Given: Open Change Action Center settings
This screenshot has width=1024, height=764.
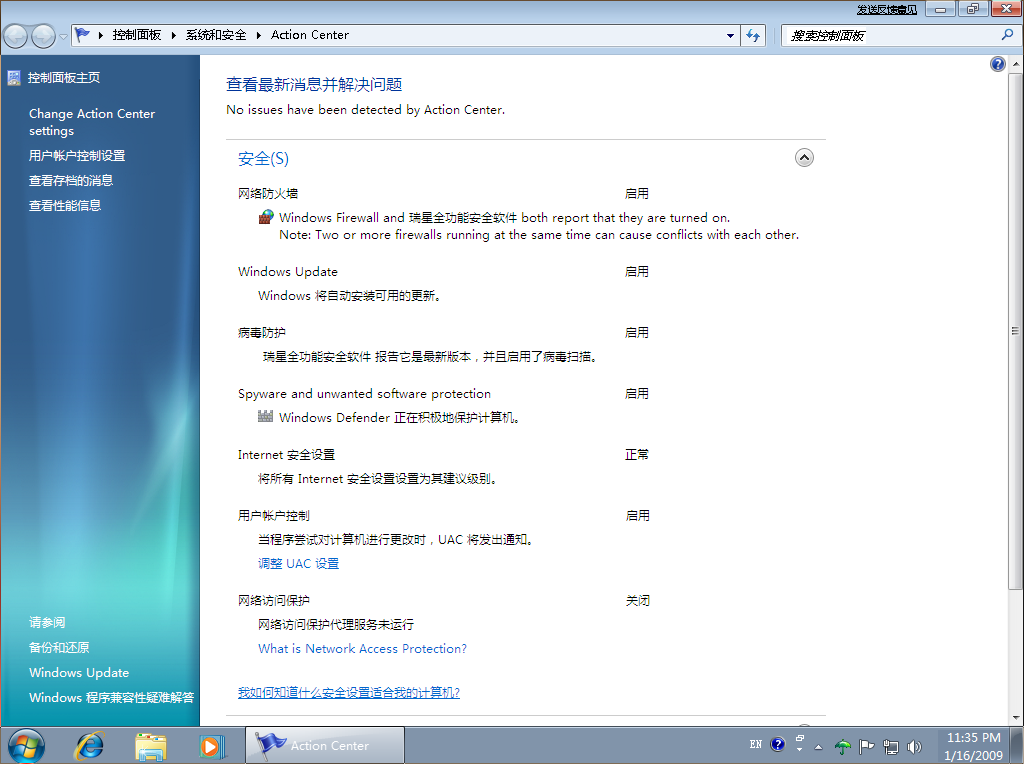Looking at the screenshot, I should coord(92,122).
